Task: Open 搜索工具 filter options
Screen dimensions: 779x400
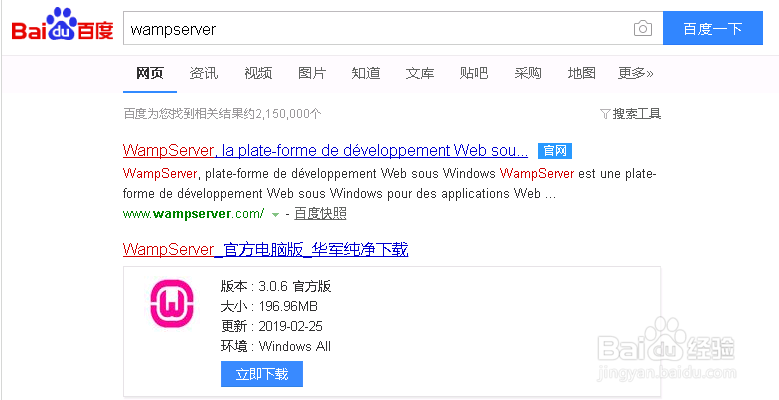Action: point(630,114)
